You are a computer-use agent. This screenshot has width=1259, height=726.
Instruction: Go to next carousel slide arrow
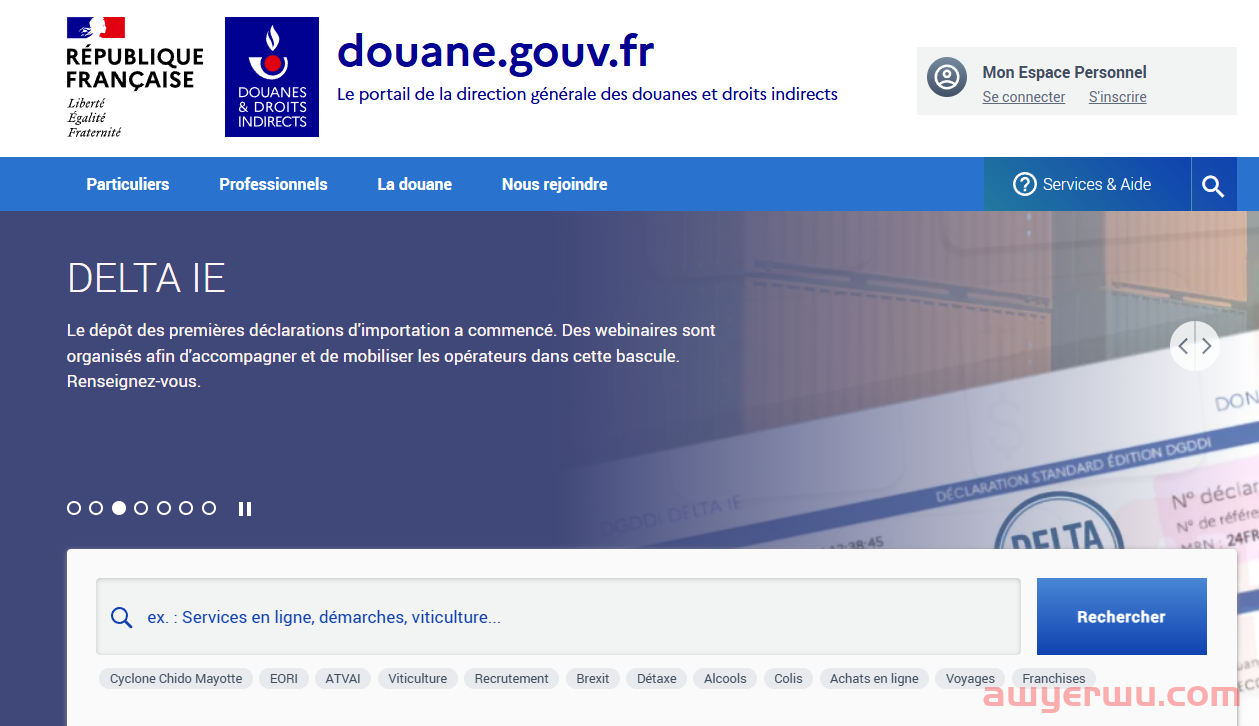pos(1207,346)
